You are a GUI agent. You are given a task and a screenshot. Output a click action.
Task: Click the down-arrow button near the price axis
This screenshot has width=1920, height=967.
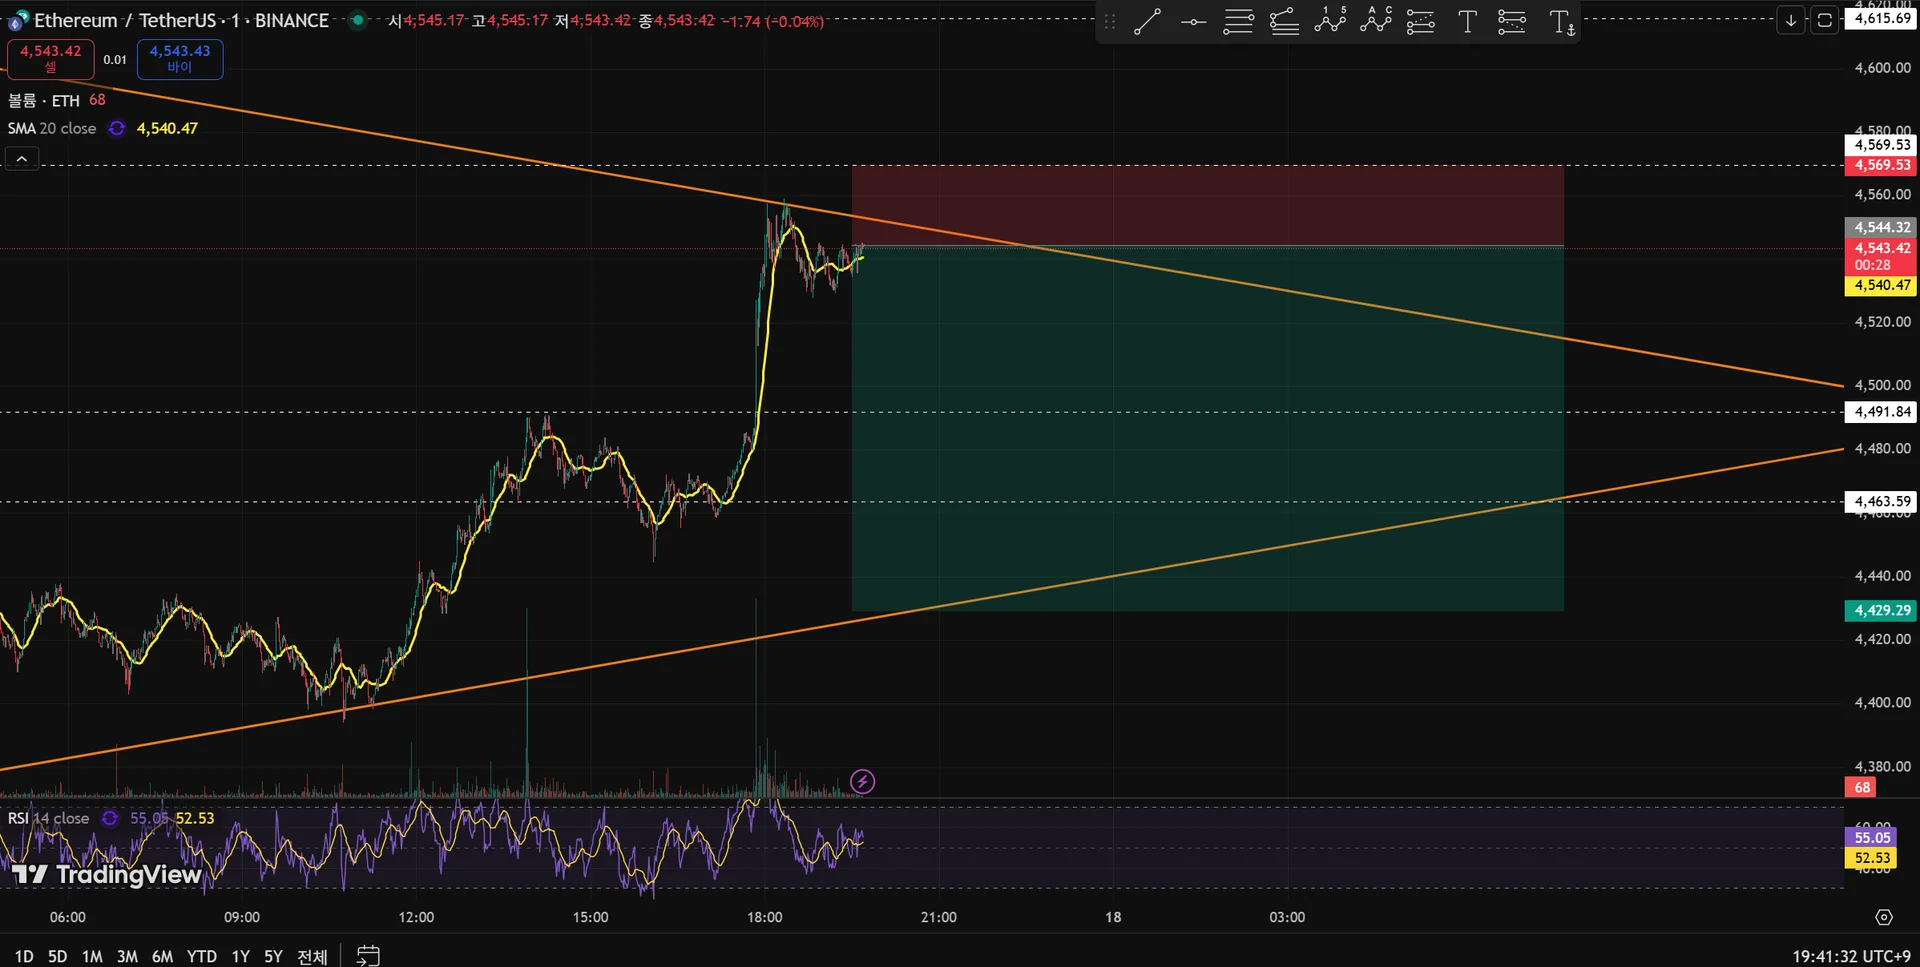tap(1791, 20)
